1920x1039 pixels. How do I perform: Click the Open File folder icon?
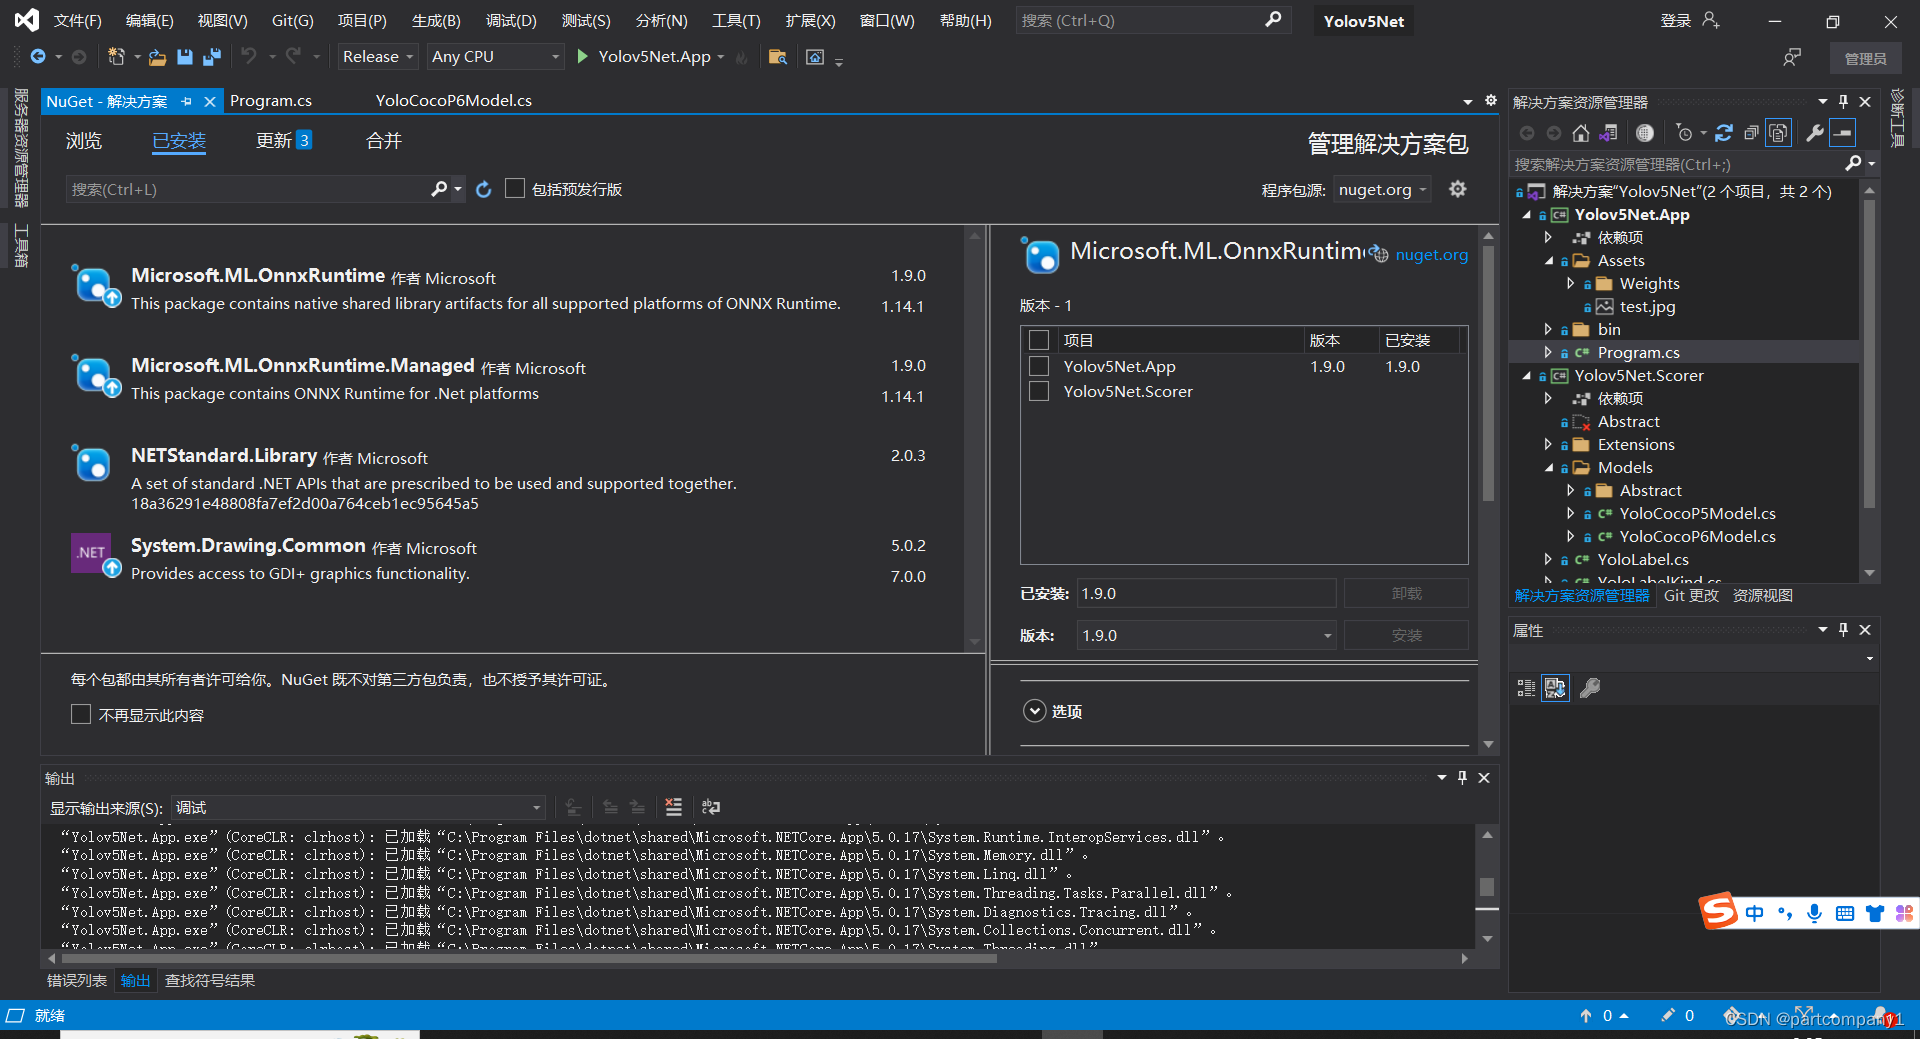pos(157,57)
